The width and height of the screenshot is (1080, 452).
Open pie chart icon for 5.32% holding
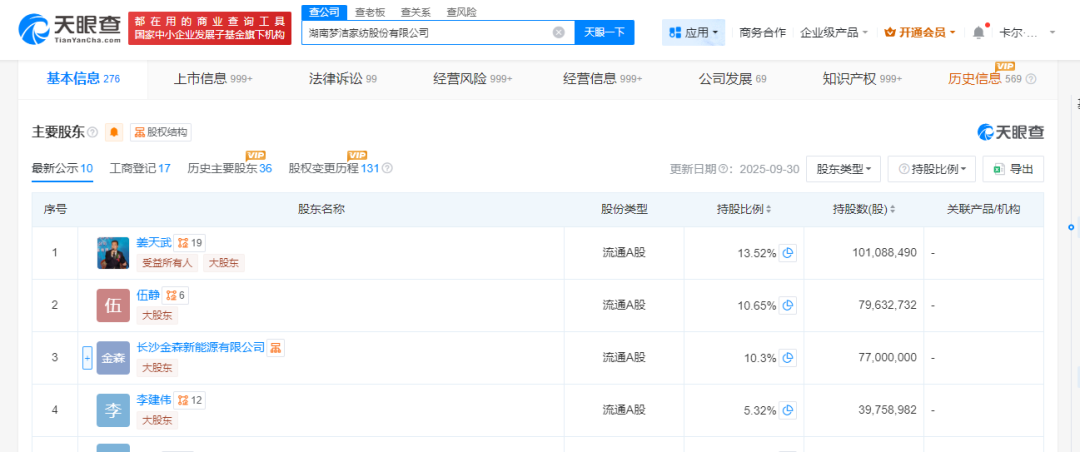coord(788,410)
